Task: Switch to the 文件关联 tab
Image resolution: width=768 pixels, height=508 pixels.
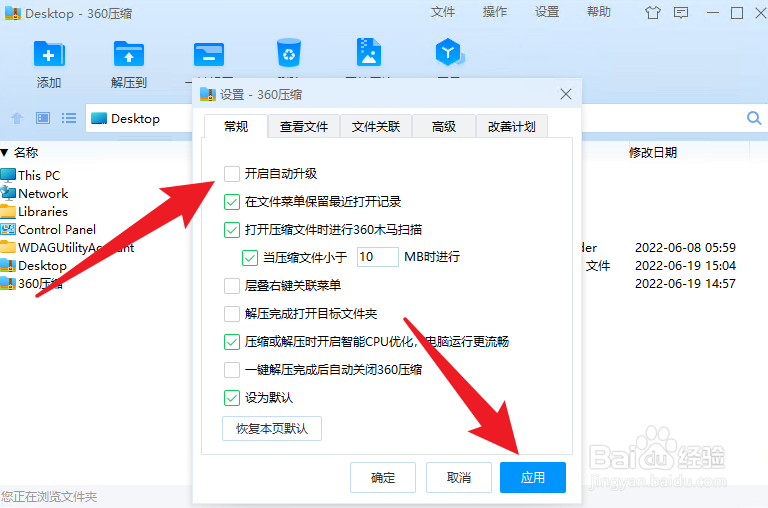Action: pyautogui.click(x=376, y=127)
